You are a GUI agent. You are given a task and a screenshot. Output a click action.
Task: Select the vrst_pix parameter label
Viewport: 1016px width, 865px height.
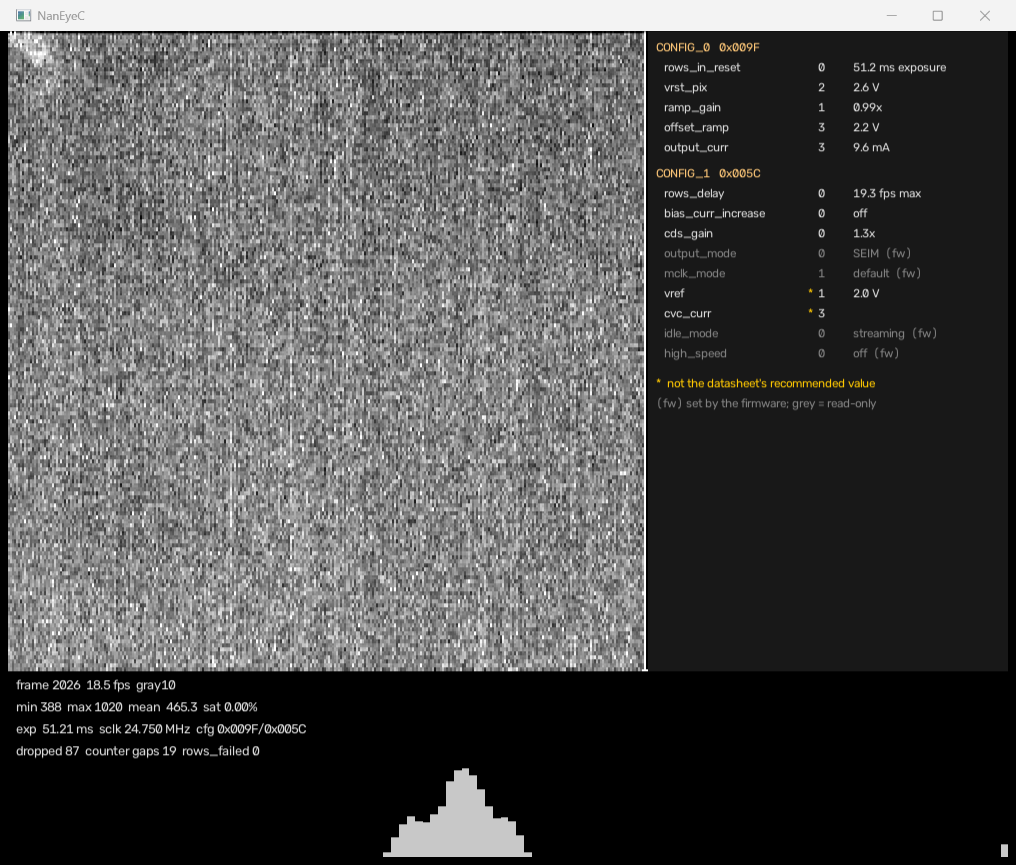(686, 87)
